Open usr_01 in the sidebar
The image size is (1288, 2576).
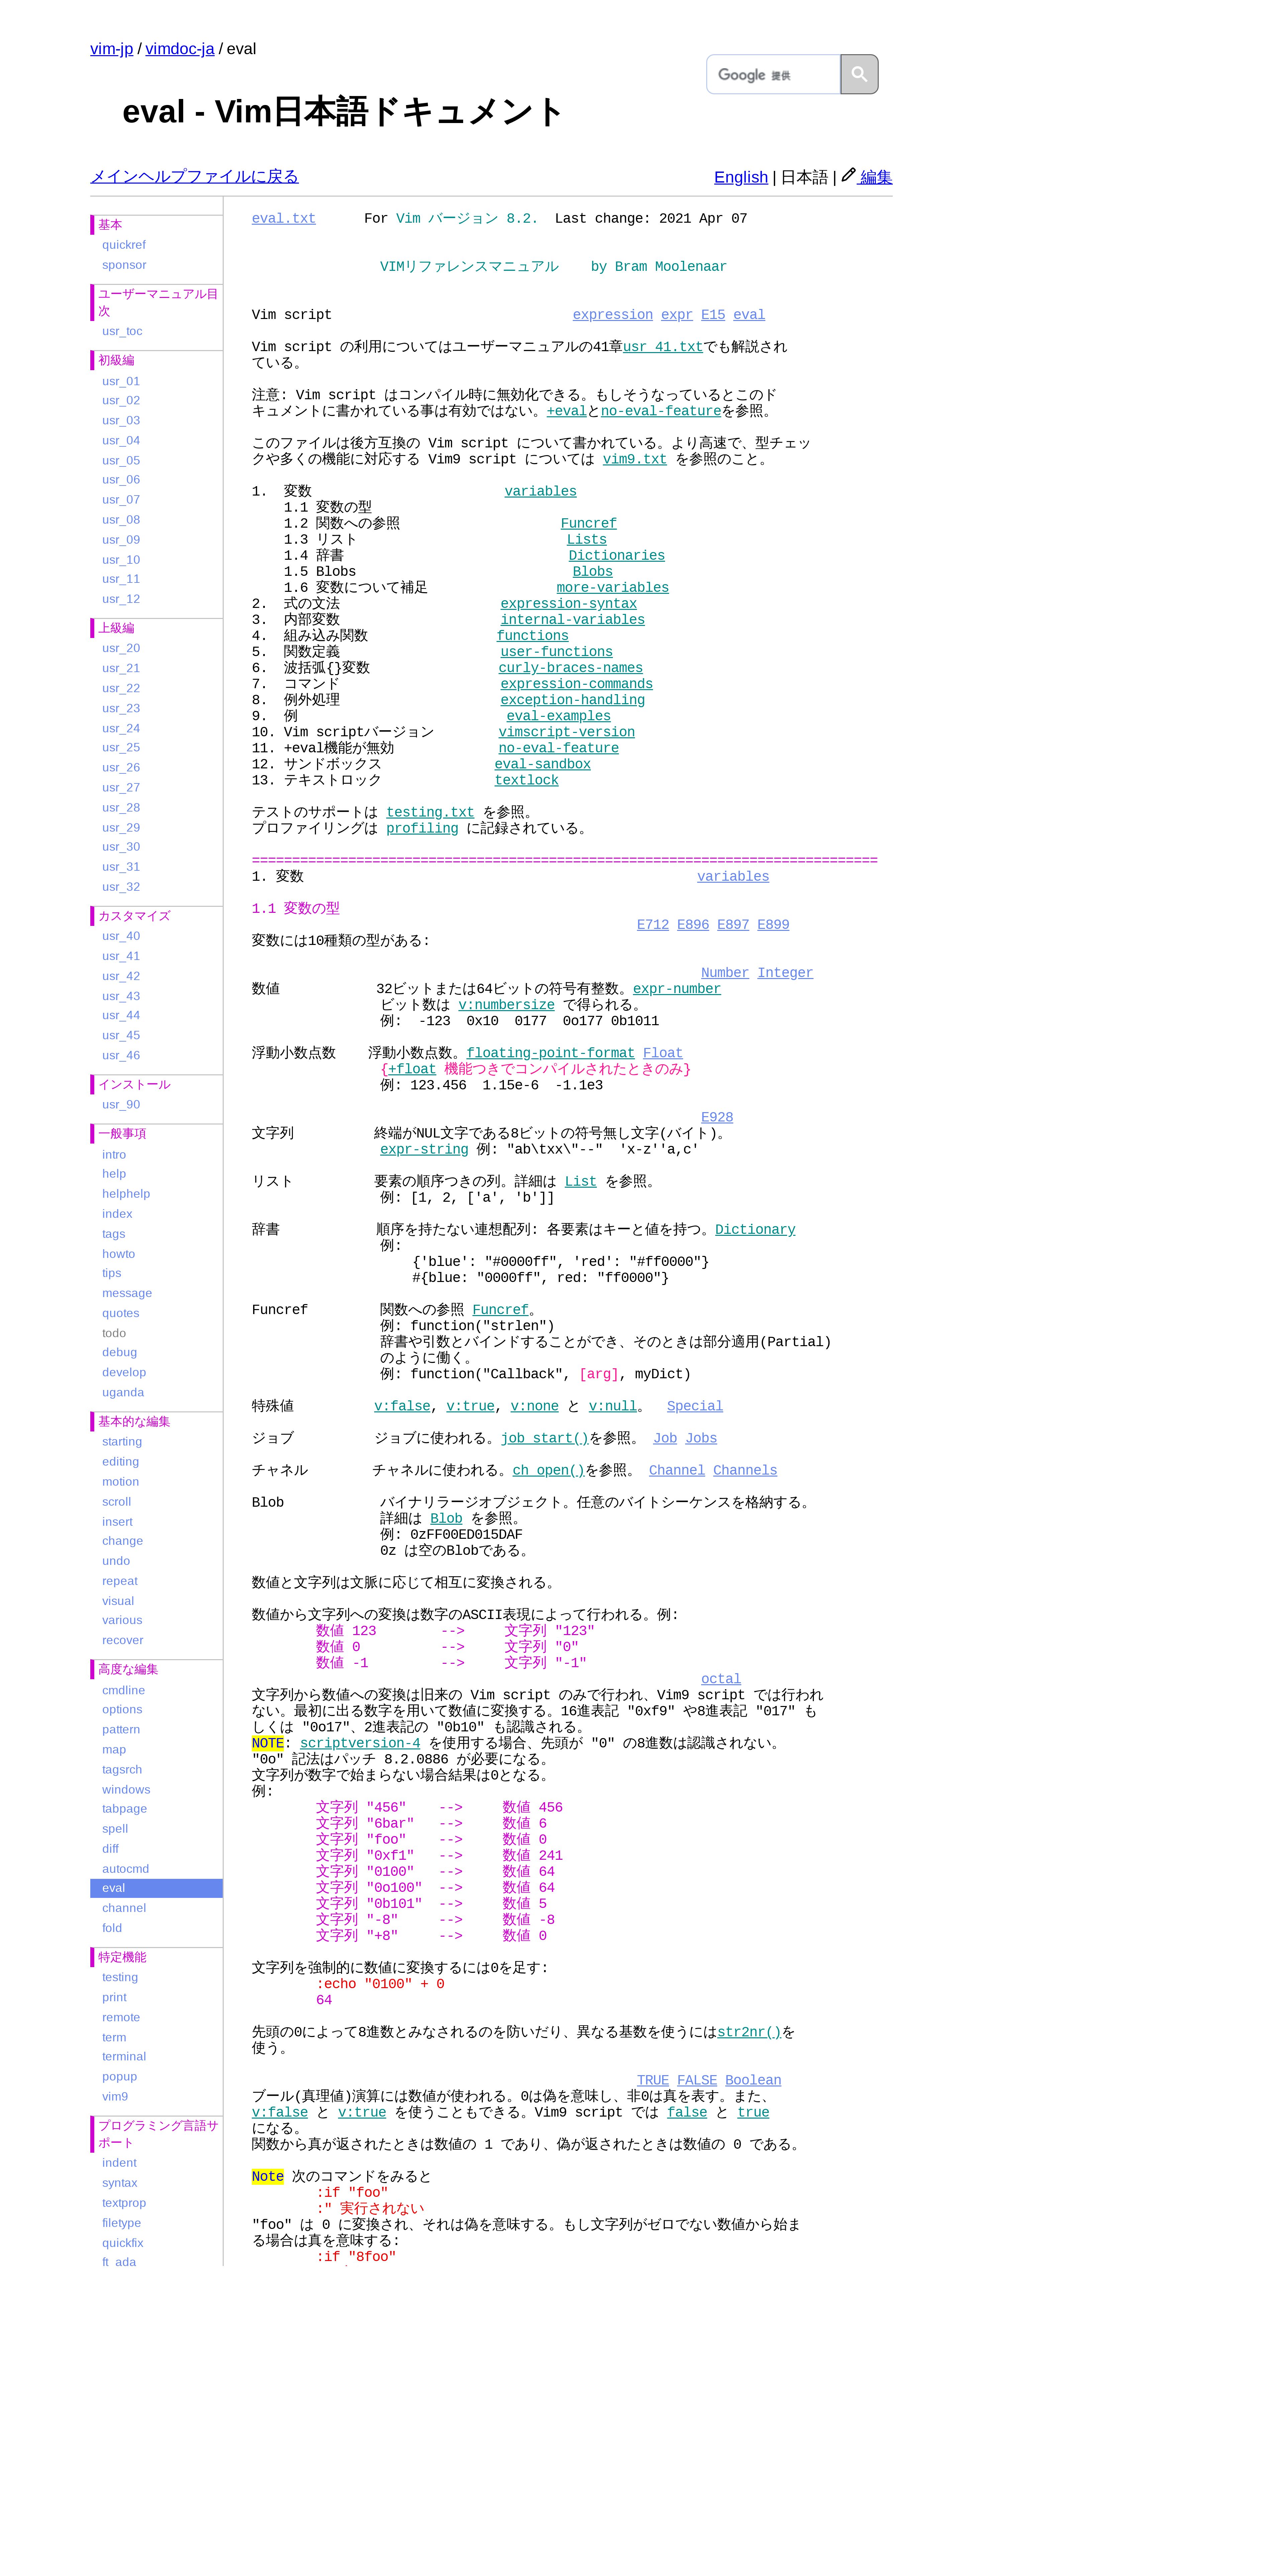click(x=121, y=381)
